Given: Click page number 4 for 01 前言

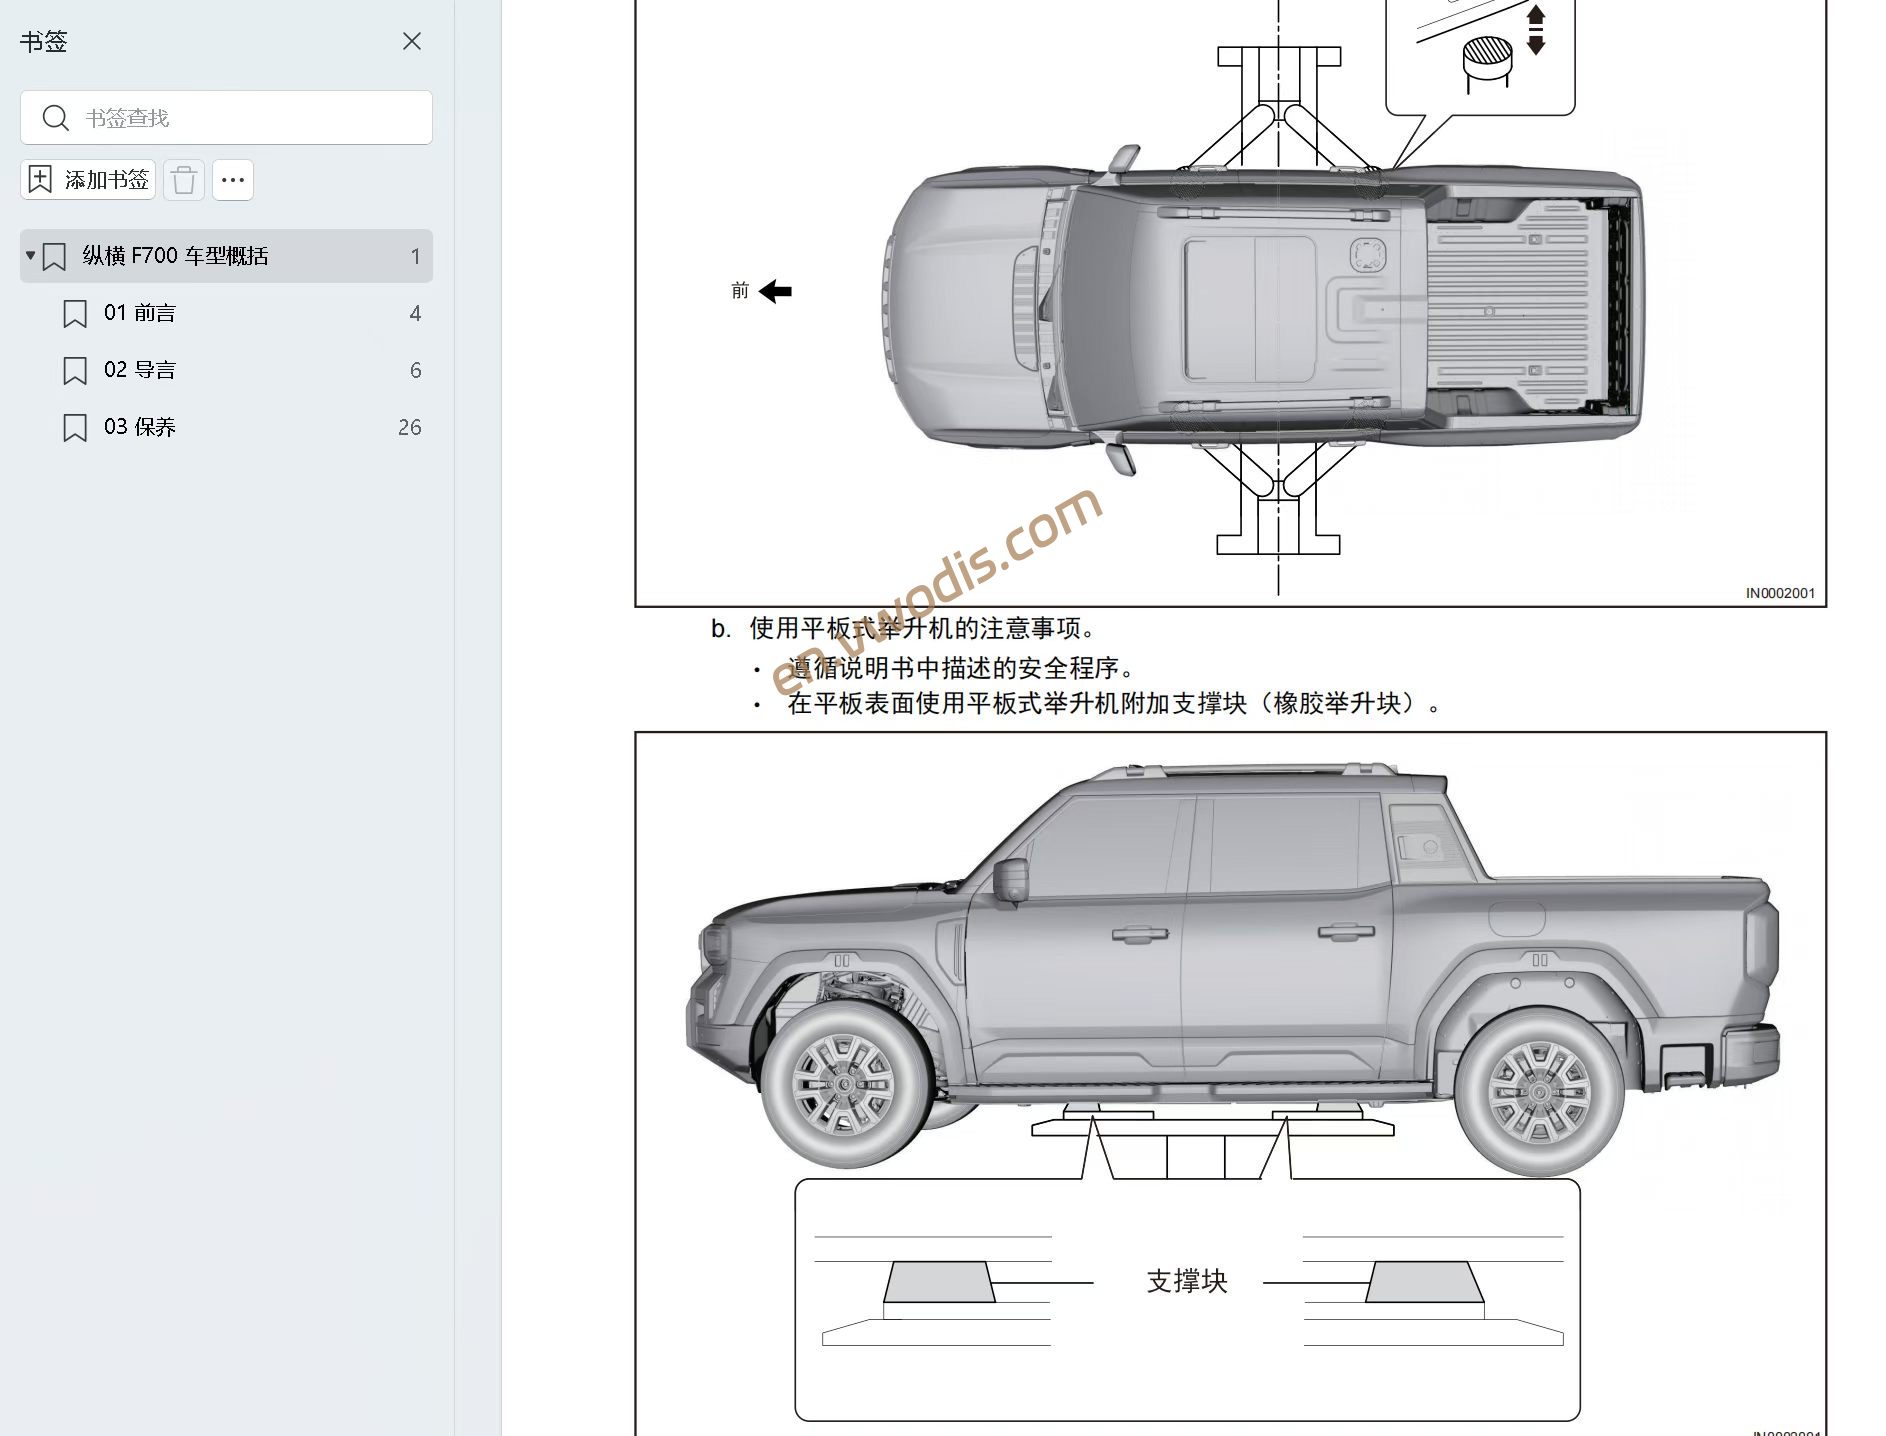Looking at the screenshot, I should pos(416,313).
